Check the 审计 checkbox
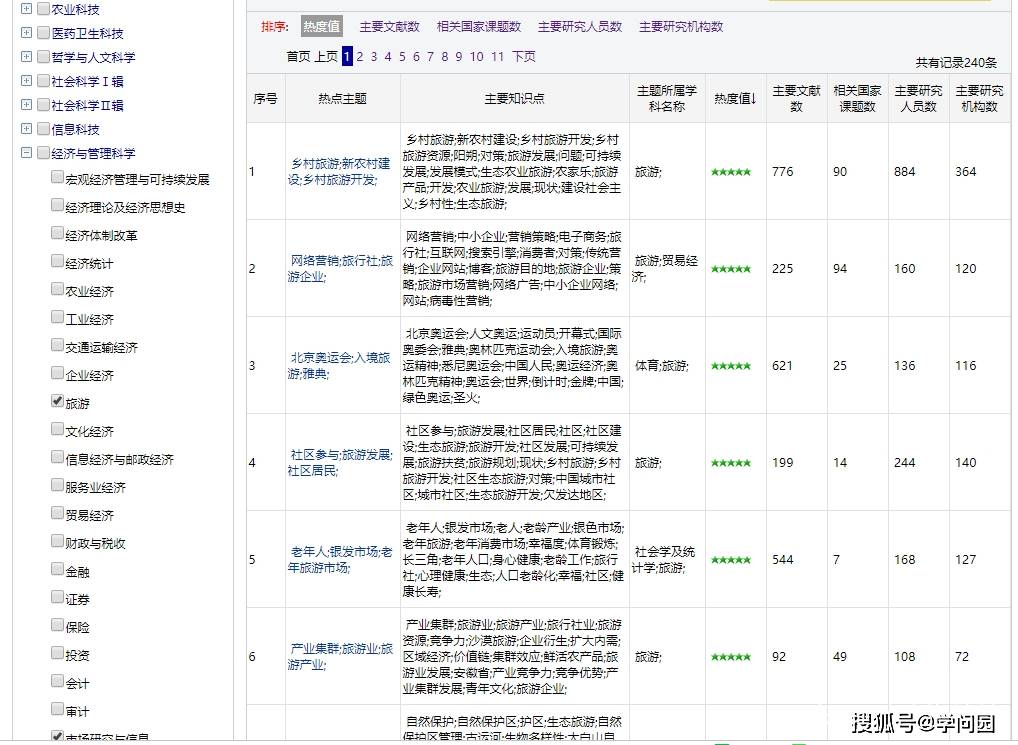Image resolution: width=1018 pixels, height=745 pixels. [57, 709]
